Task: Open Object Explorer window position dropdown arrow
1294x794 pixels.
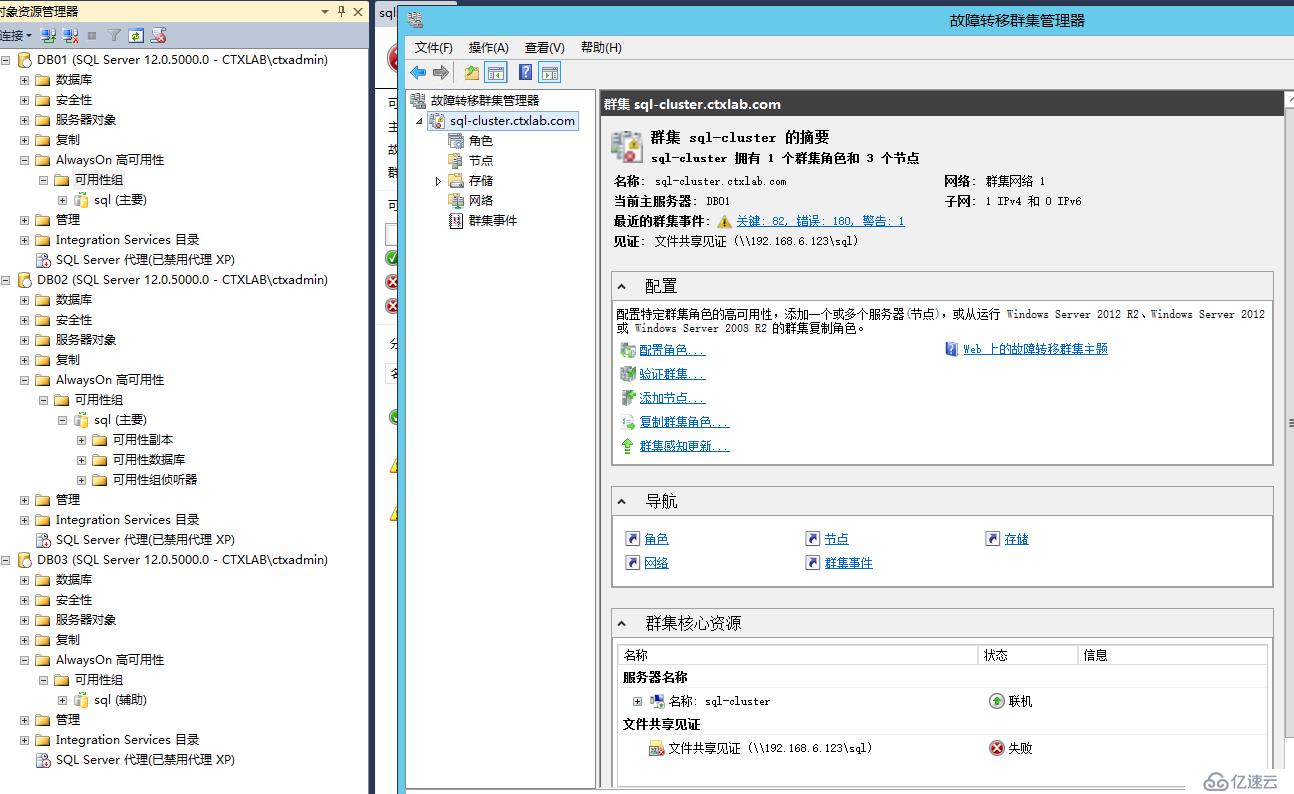Action: pyautogui.click(x=325, y=11)
